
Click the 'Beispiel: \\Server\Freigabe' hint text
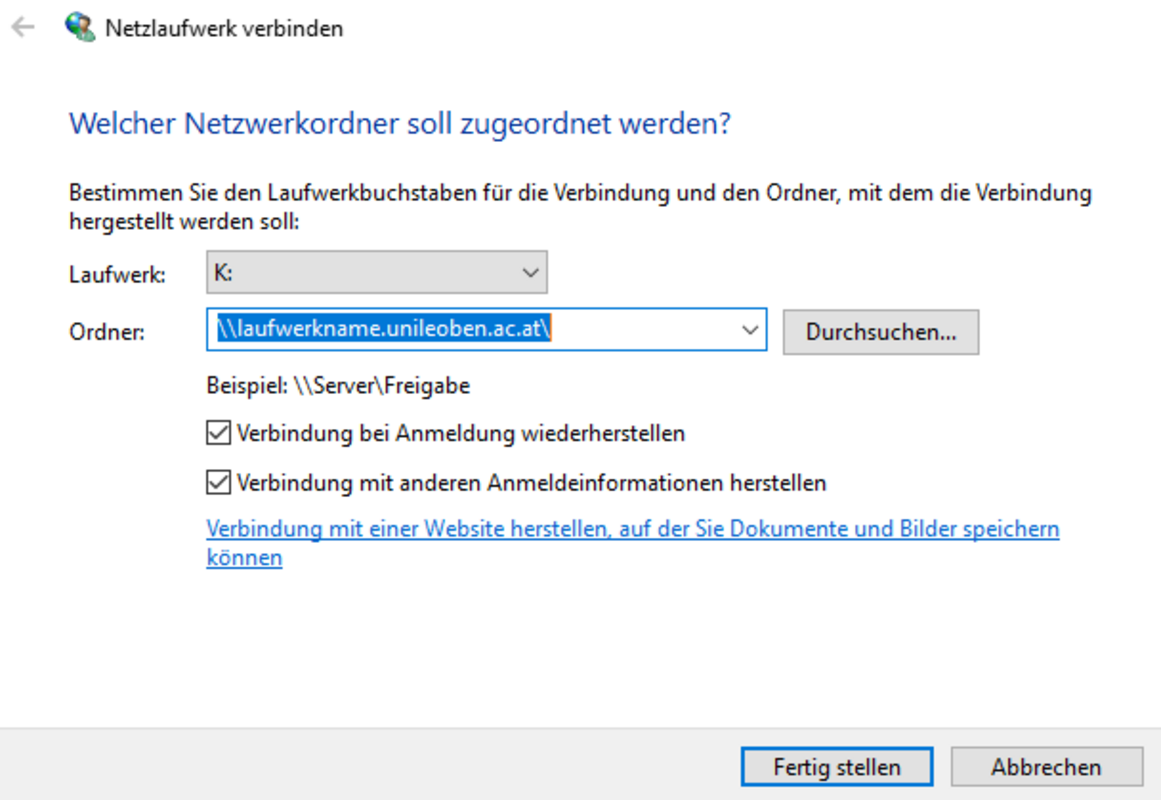click(338, 385)
